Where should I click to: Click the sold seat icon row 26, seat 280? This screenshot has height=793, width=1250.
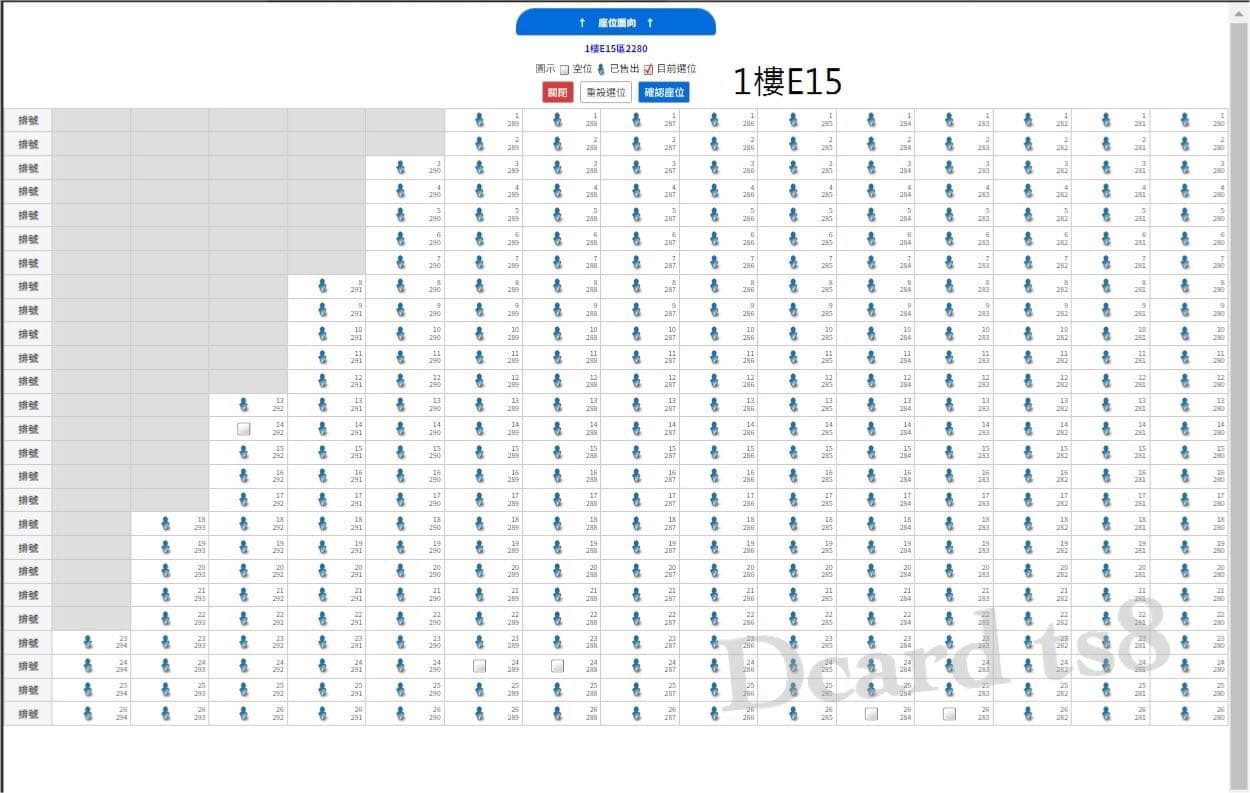[x=1185, y=714]
